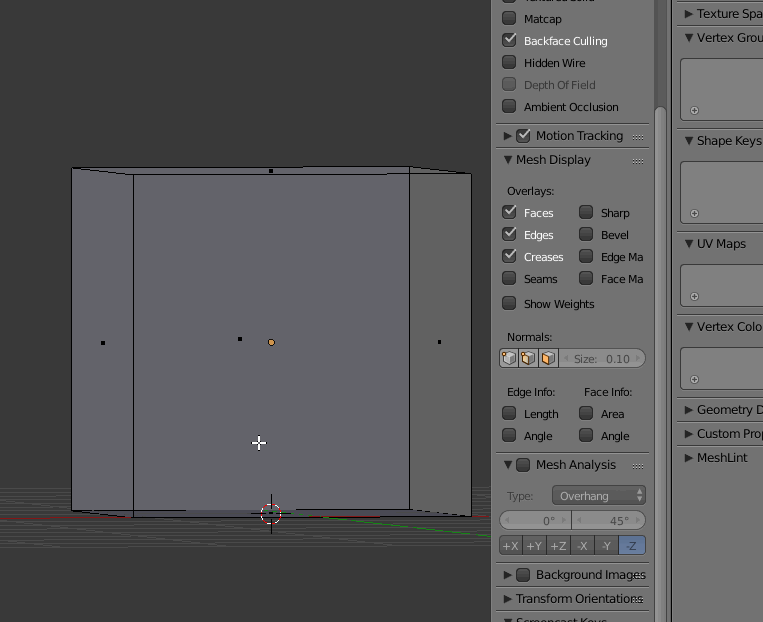
Task: Select the orange object origin point
Action: [x=271, y=342]
